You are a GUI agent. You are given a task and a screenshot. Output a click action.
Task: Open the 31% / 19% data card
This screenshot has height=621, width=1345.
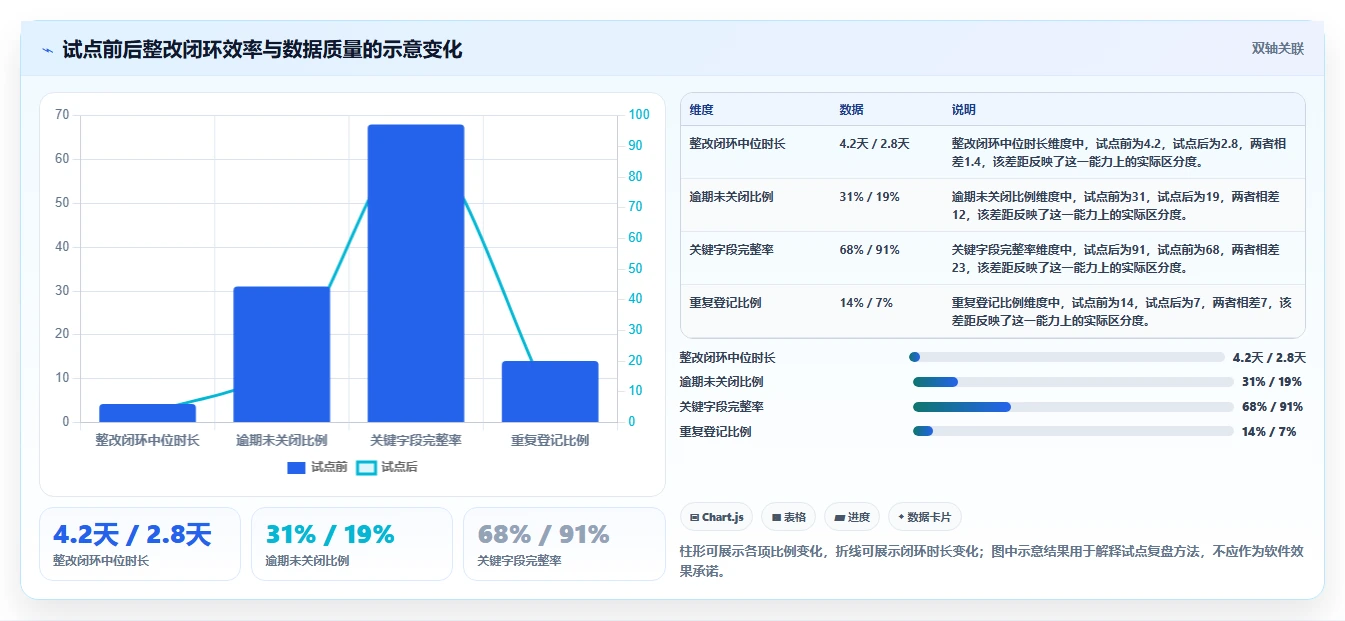(352, 544)
